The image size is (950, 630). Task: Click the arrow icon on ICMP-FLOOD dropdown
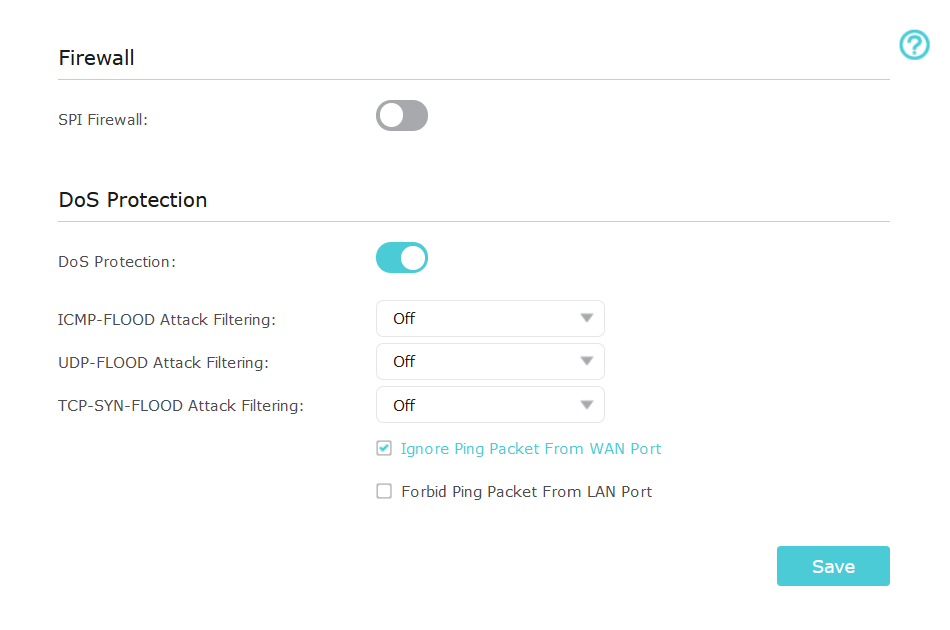pos(586,319)
